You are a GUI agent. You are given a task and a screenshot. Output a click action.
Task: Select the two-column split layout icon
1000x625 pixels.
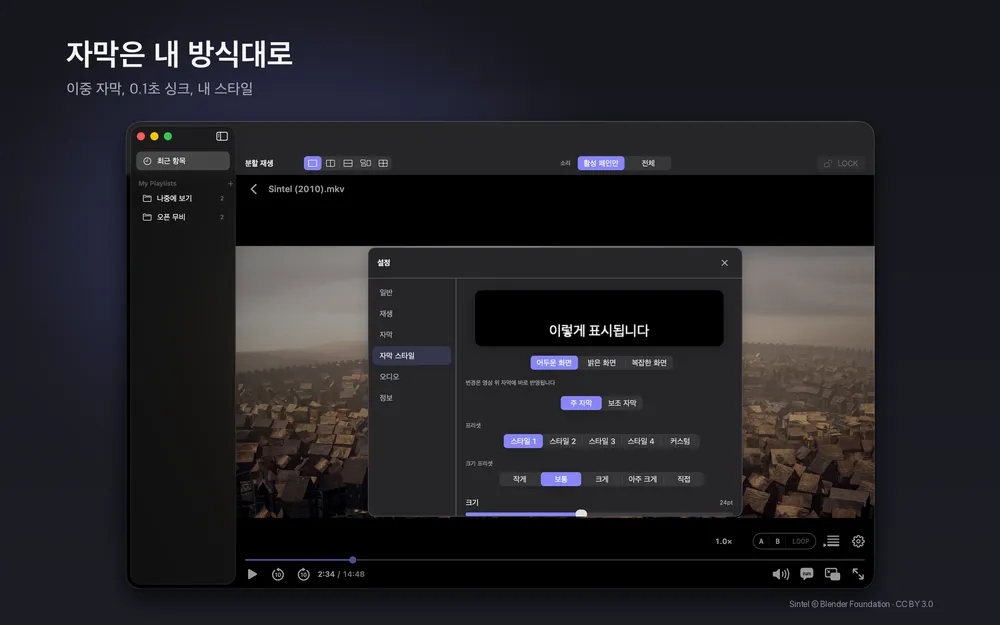tap(330, 163)
